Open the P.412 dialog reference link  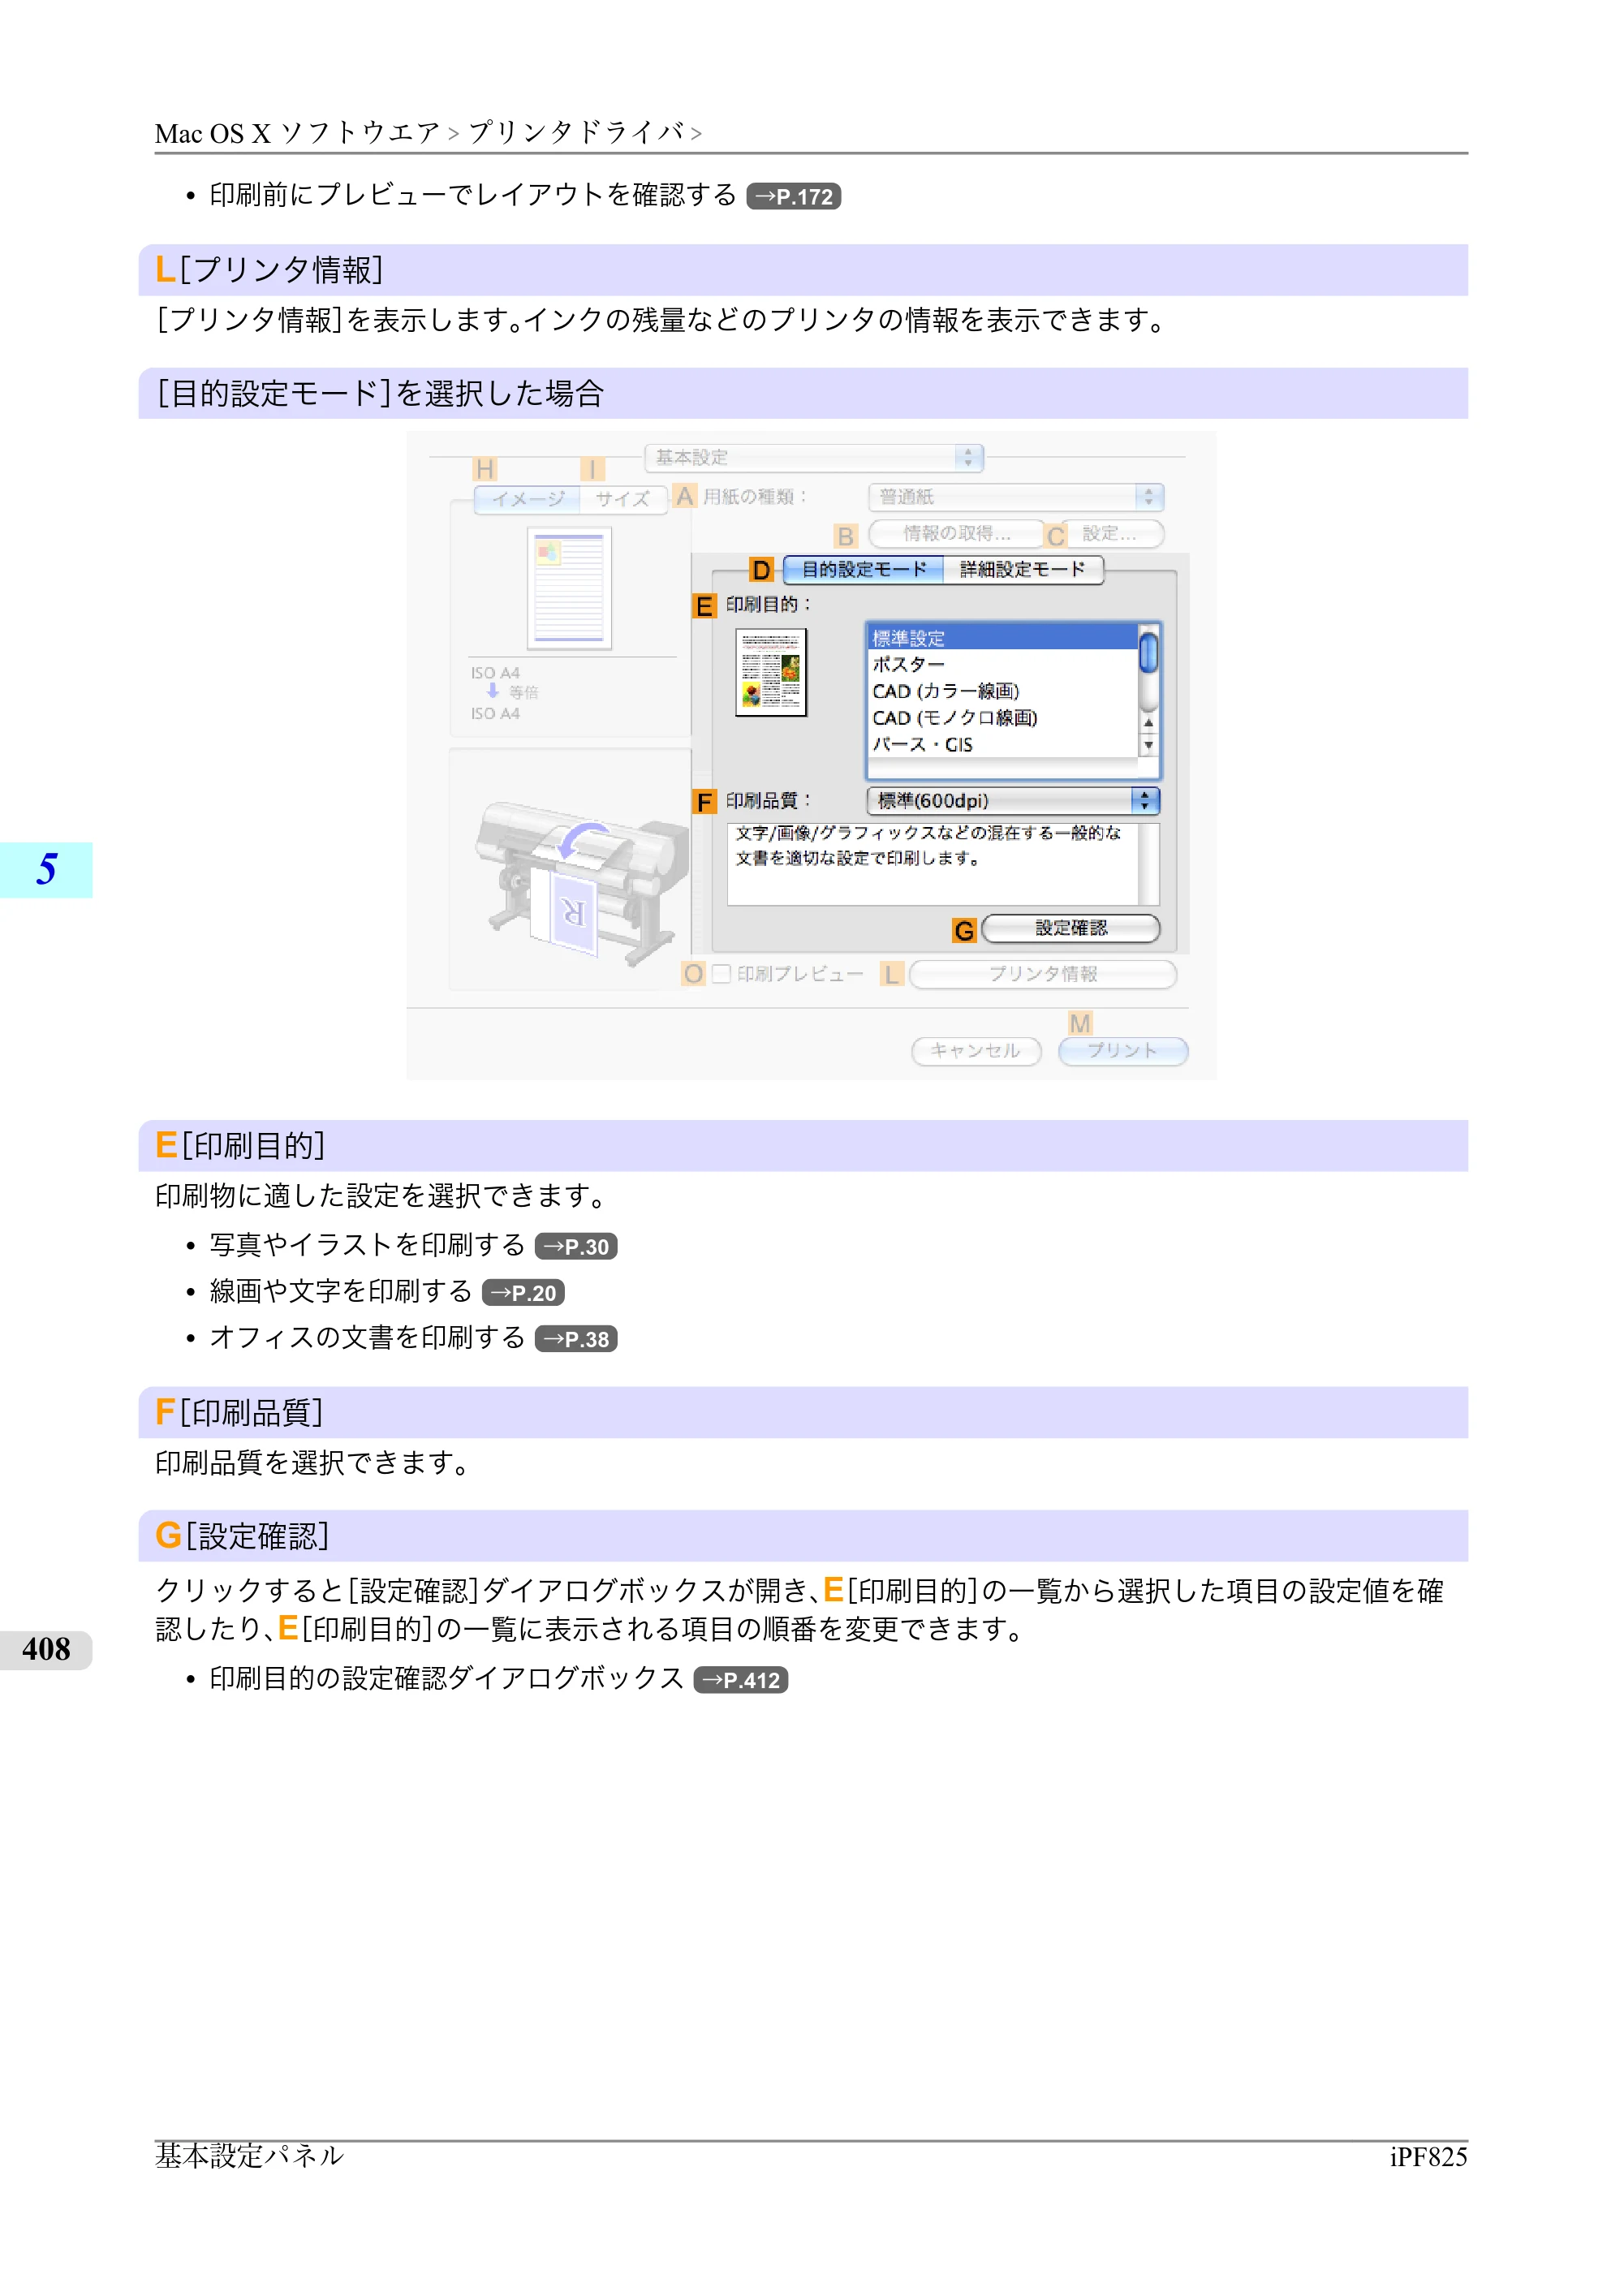[741, 1680]
